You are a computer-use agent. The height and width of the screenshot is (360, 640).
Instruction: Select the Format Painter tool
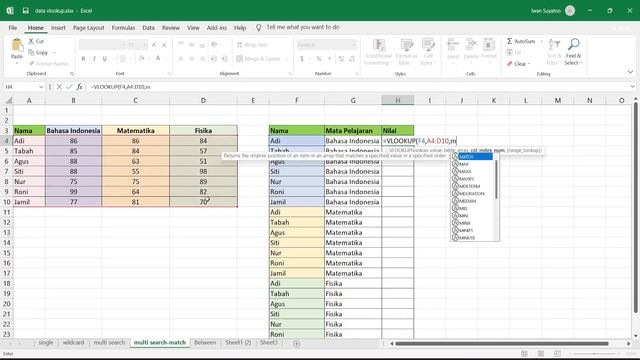pos(48,64)
